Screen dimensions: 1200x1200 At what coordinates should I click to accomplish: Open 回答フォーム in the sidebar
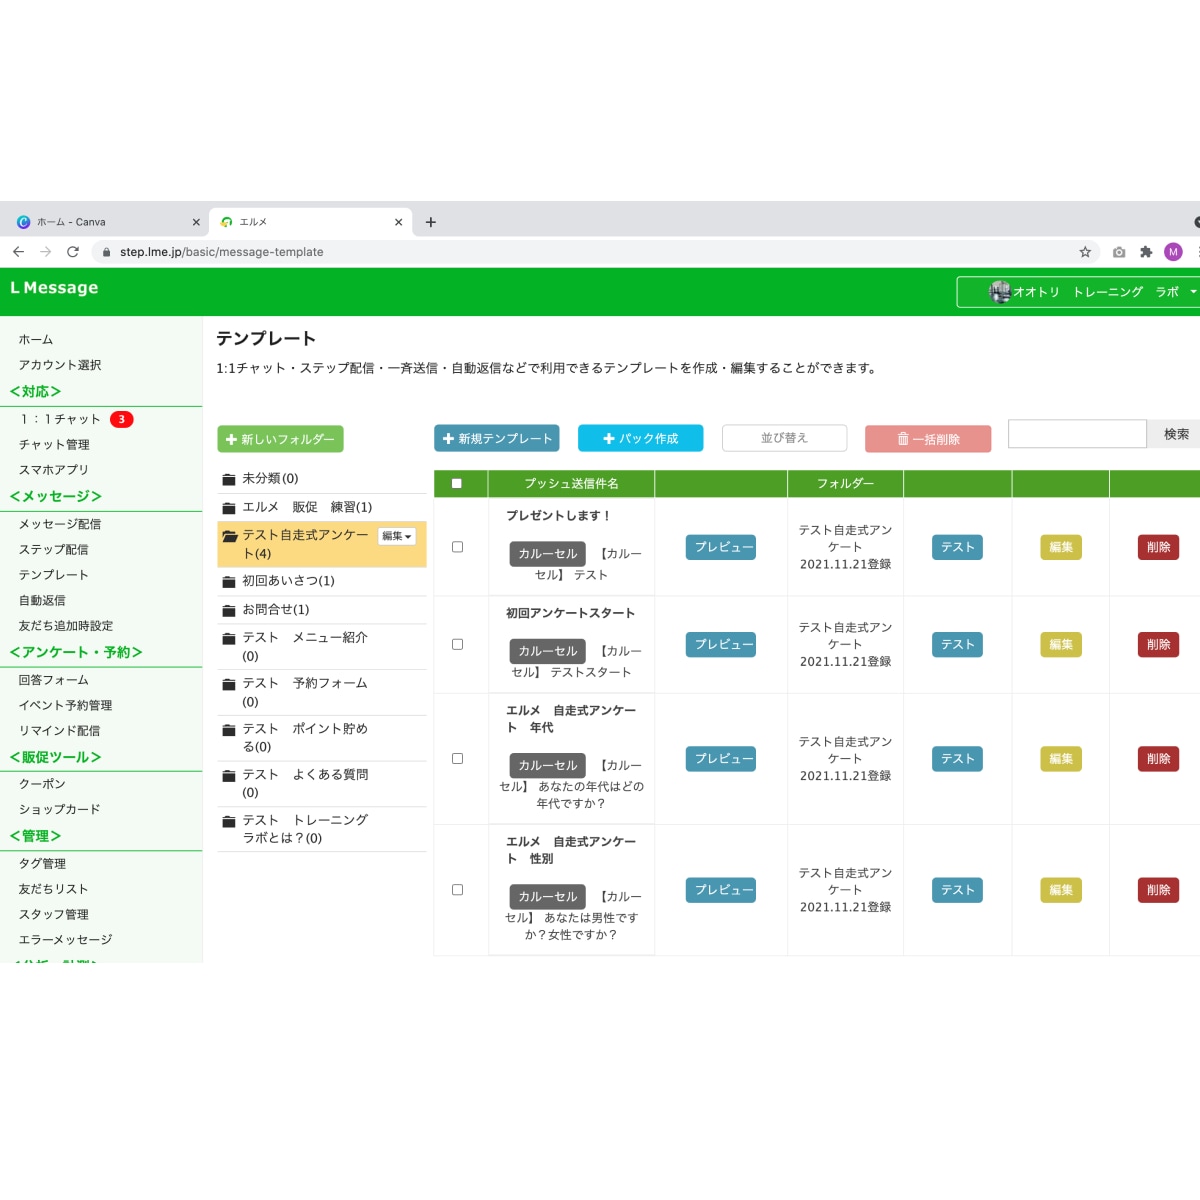point(53,680)
